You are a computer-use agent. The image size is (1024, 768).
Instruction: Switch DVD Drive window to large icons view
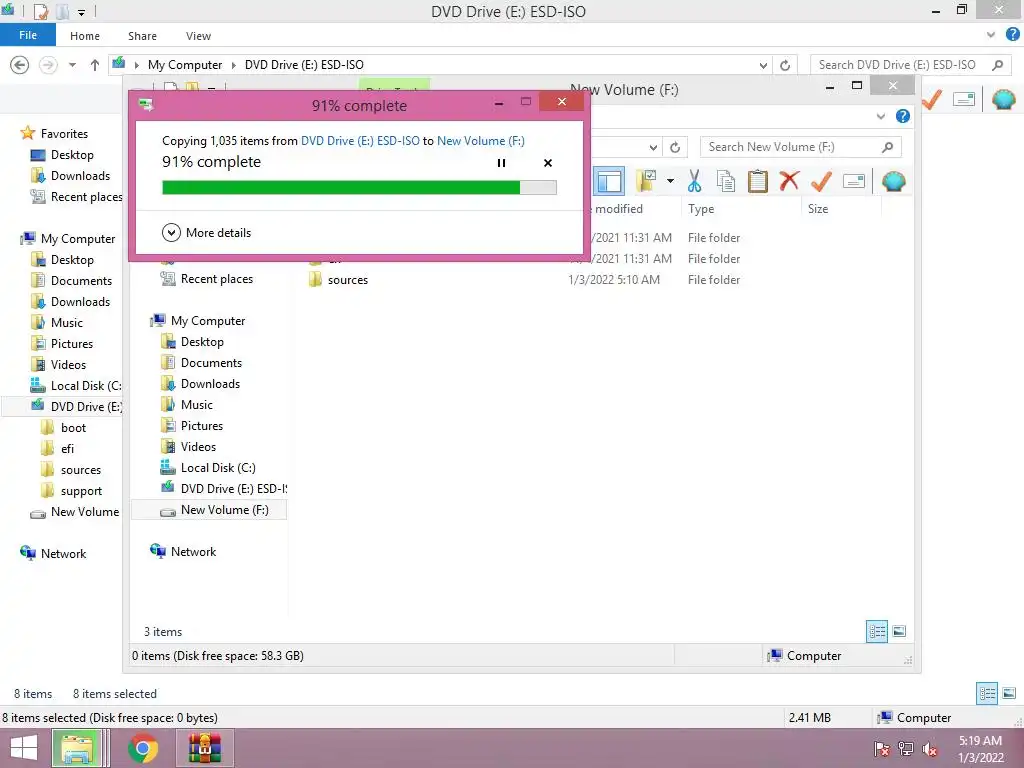coord(1009,693)
